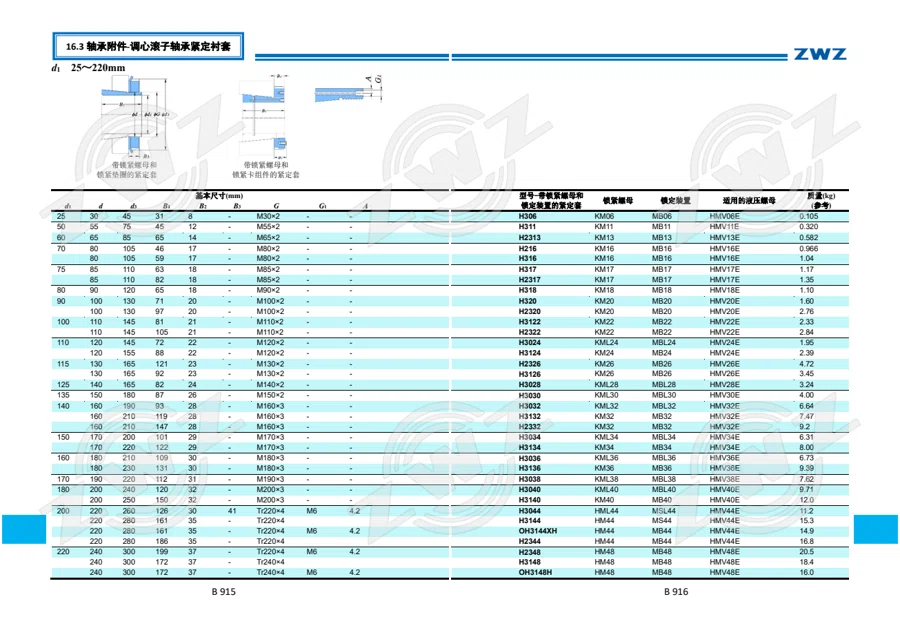Click the mass value 0.582
900x637 pixels.
(x=809, y=238)
